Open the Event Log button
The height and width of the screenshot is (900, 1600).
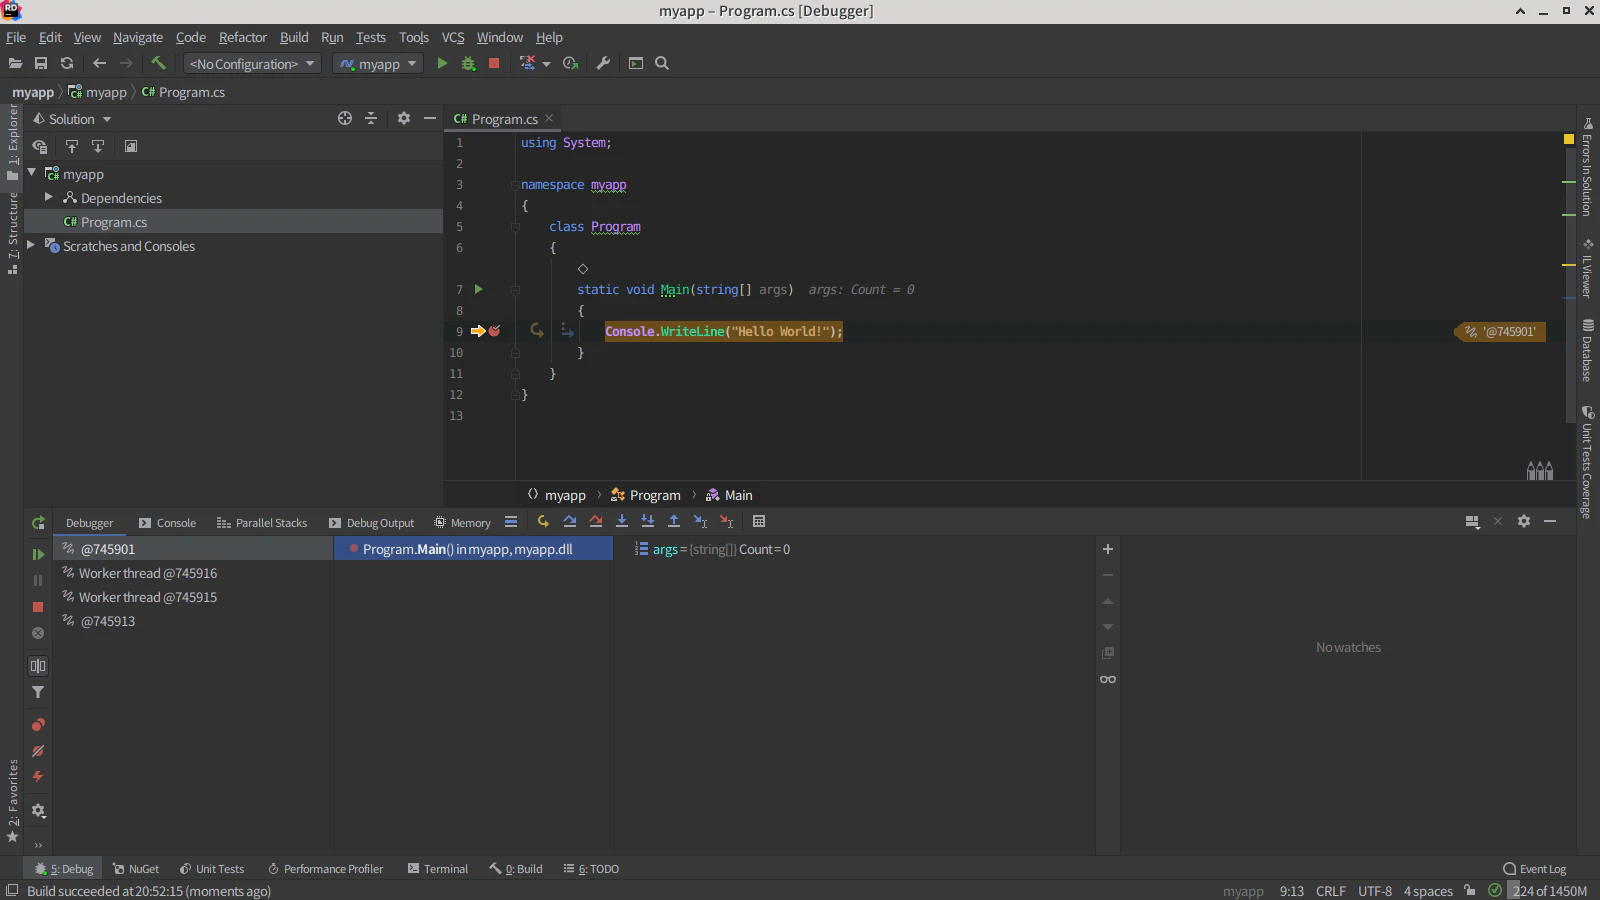tap(1535, 869)
